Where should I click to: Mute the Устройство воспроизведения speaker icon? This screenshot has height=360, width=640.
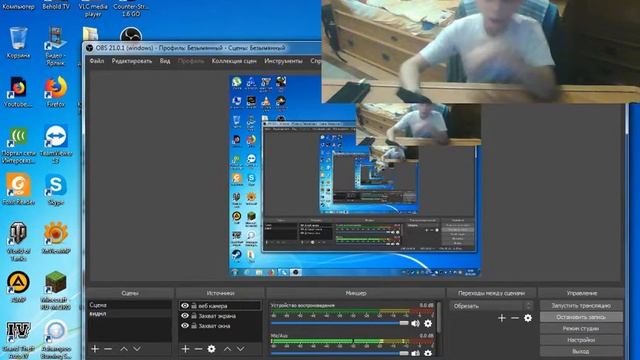pyautogui.click(x=416, y=323)
